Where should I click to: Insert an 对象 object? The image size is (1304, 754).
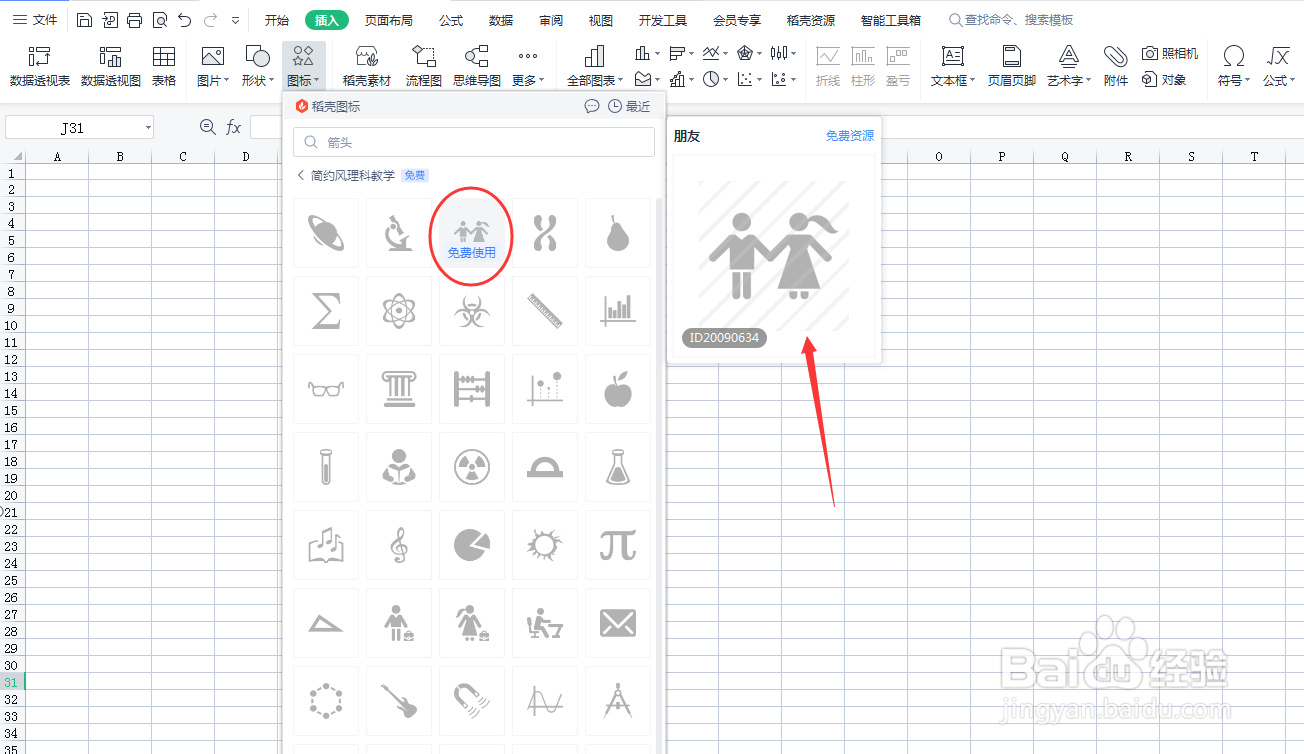click(1164, 79)
